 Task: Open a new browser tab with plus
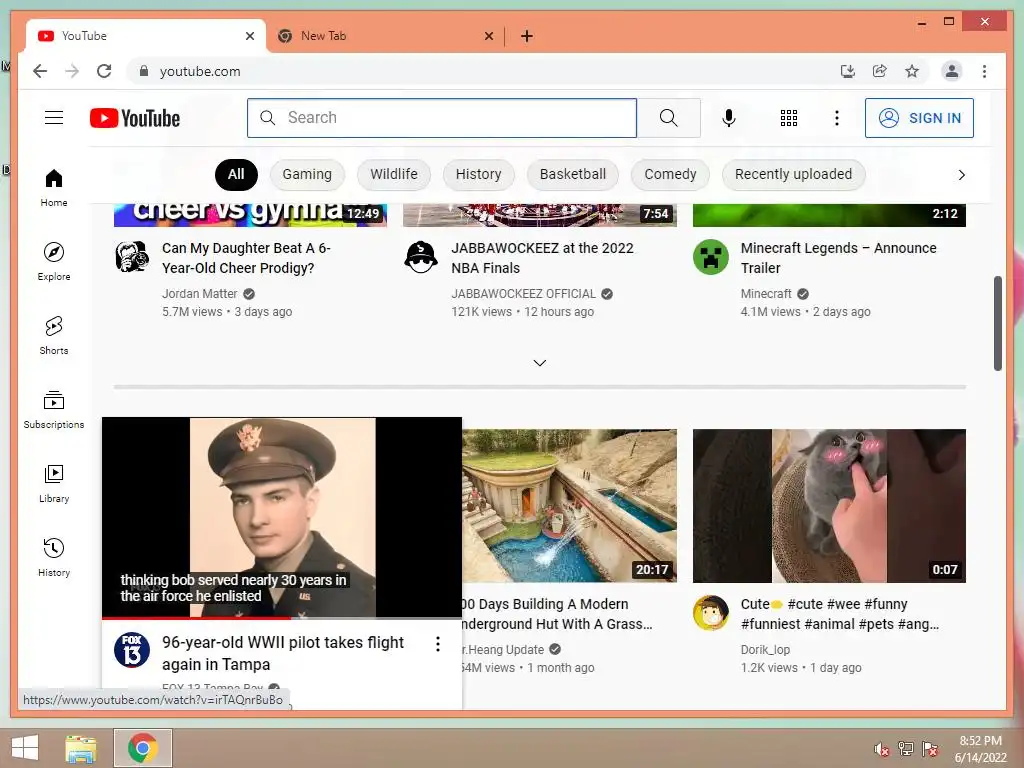coord(527,36)
